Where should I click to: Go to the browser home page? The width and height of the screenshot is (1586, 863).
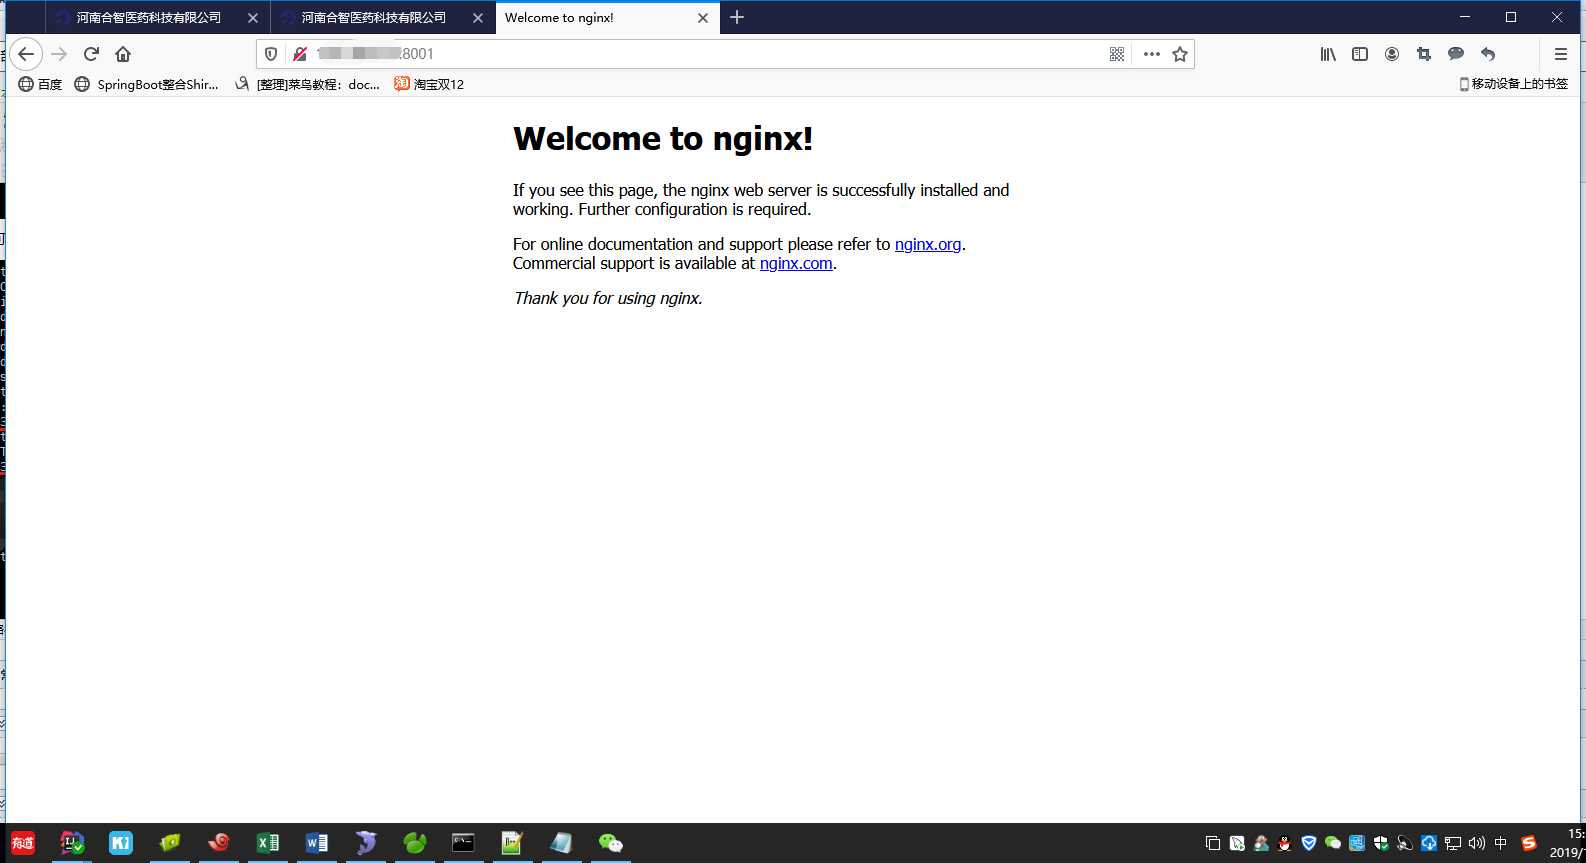(x=123, y=54)
